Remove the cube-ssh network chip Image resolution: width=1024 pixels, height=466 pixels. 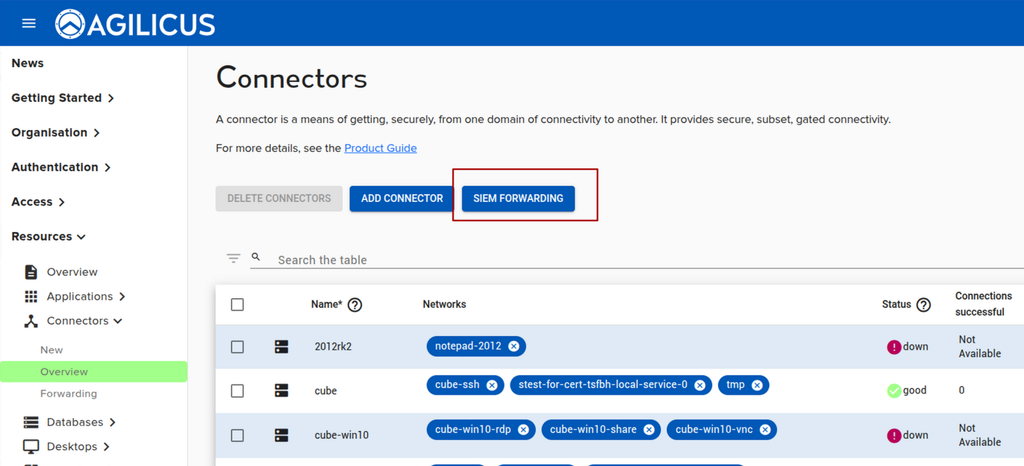(492, 385)
